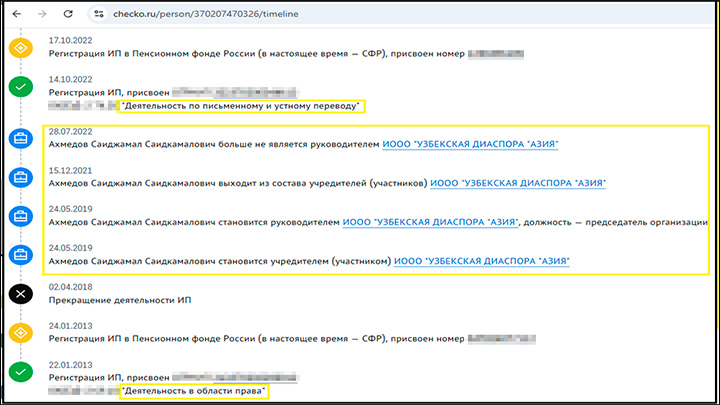The height and width of the screenshot is (405, 720).
Task: Click blue briefcase icon for 15.12.2021
Action: [20, 177]
